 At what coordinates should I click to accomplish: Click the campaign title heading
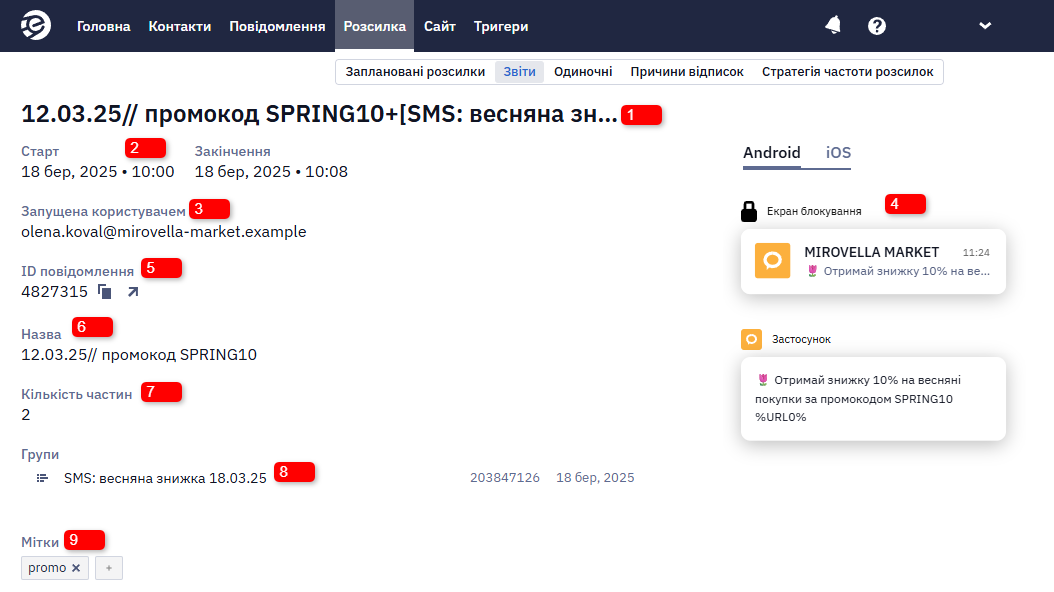pos(319,114)
